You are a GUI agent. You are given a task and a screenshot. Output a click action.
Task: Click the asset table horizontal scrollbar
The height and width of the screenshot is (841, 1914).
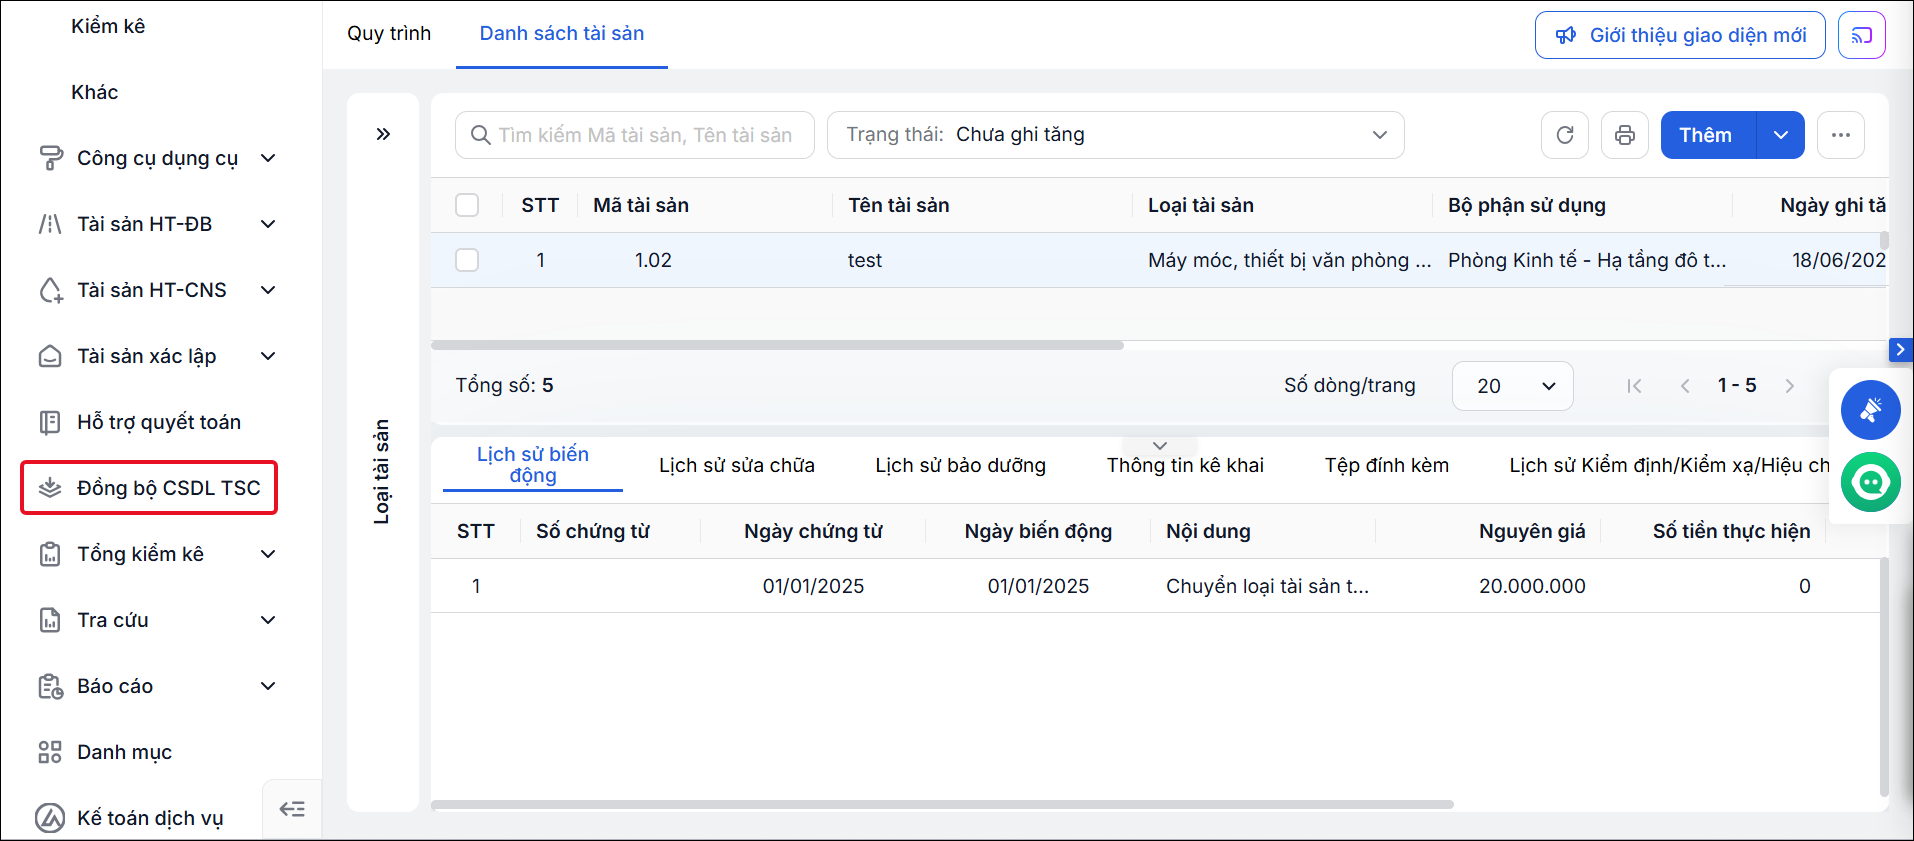777,345
